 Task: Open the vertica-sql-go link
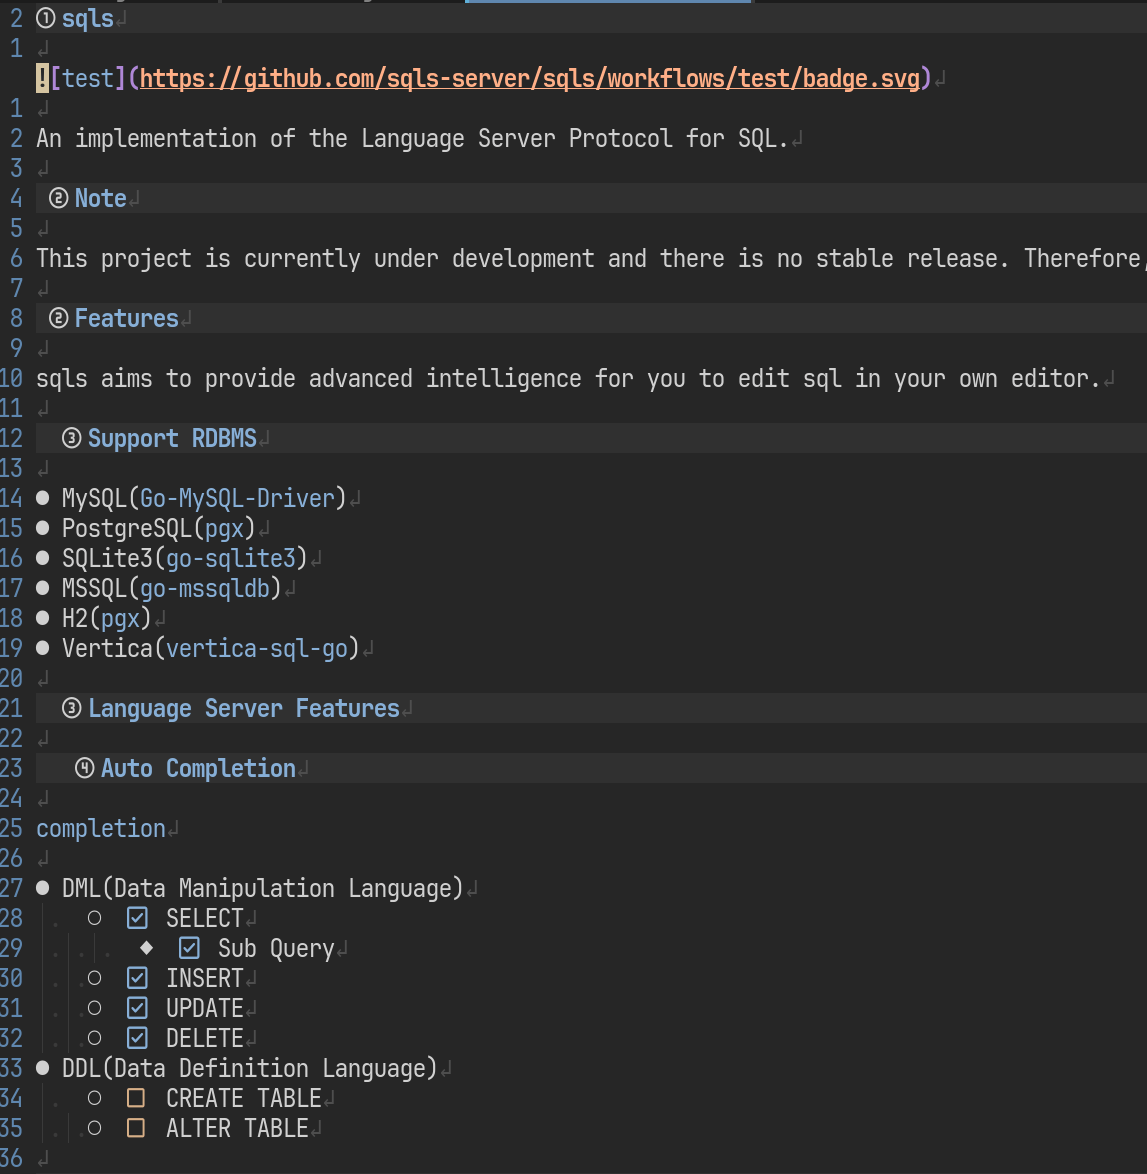click(x=257, y=648)
